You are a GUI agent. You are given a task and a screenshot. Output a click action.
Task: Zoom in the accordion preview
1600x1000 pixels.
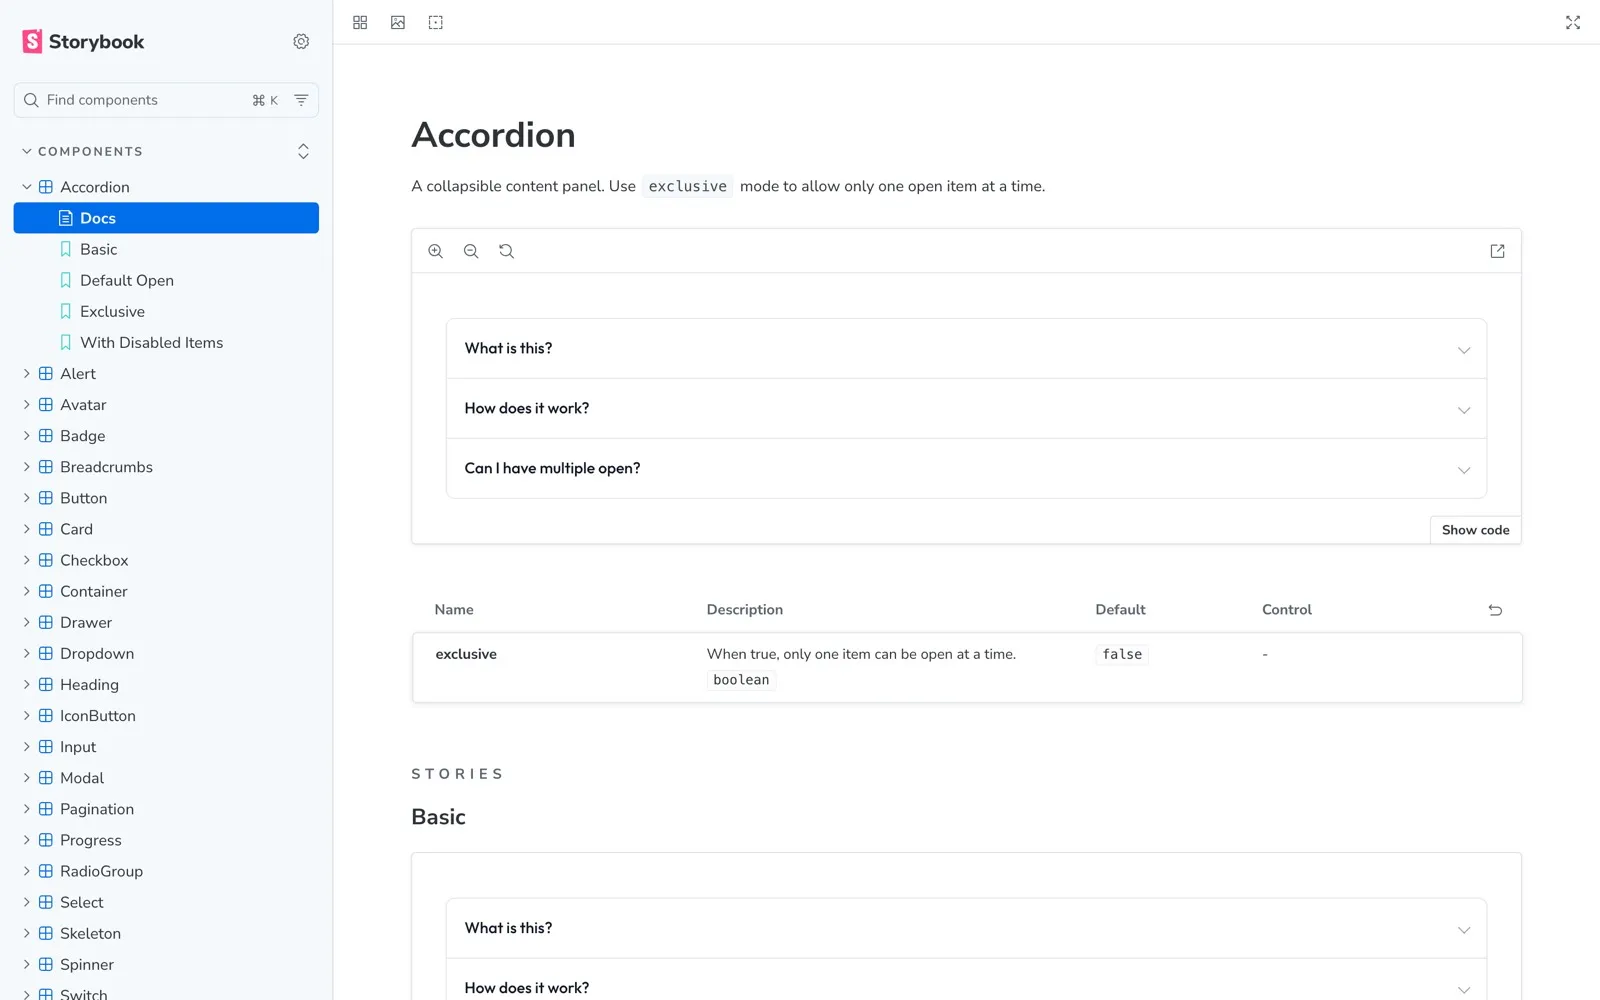(x=436, y=251)
